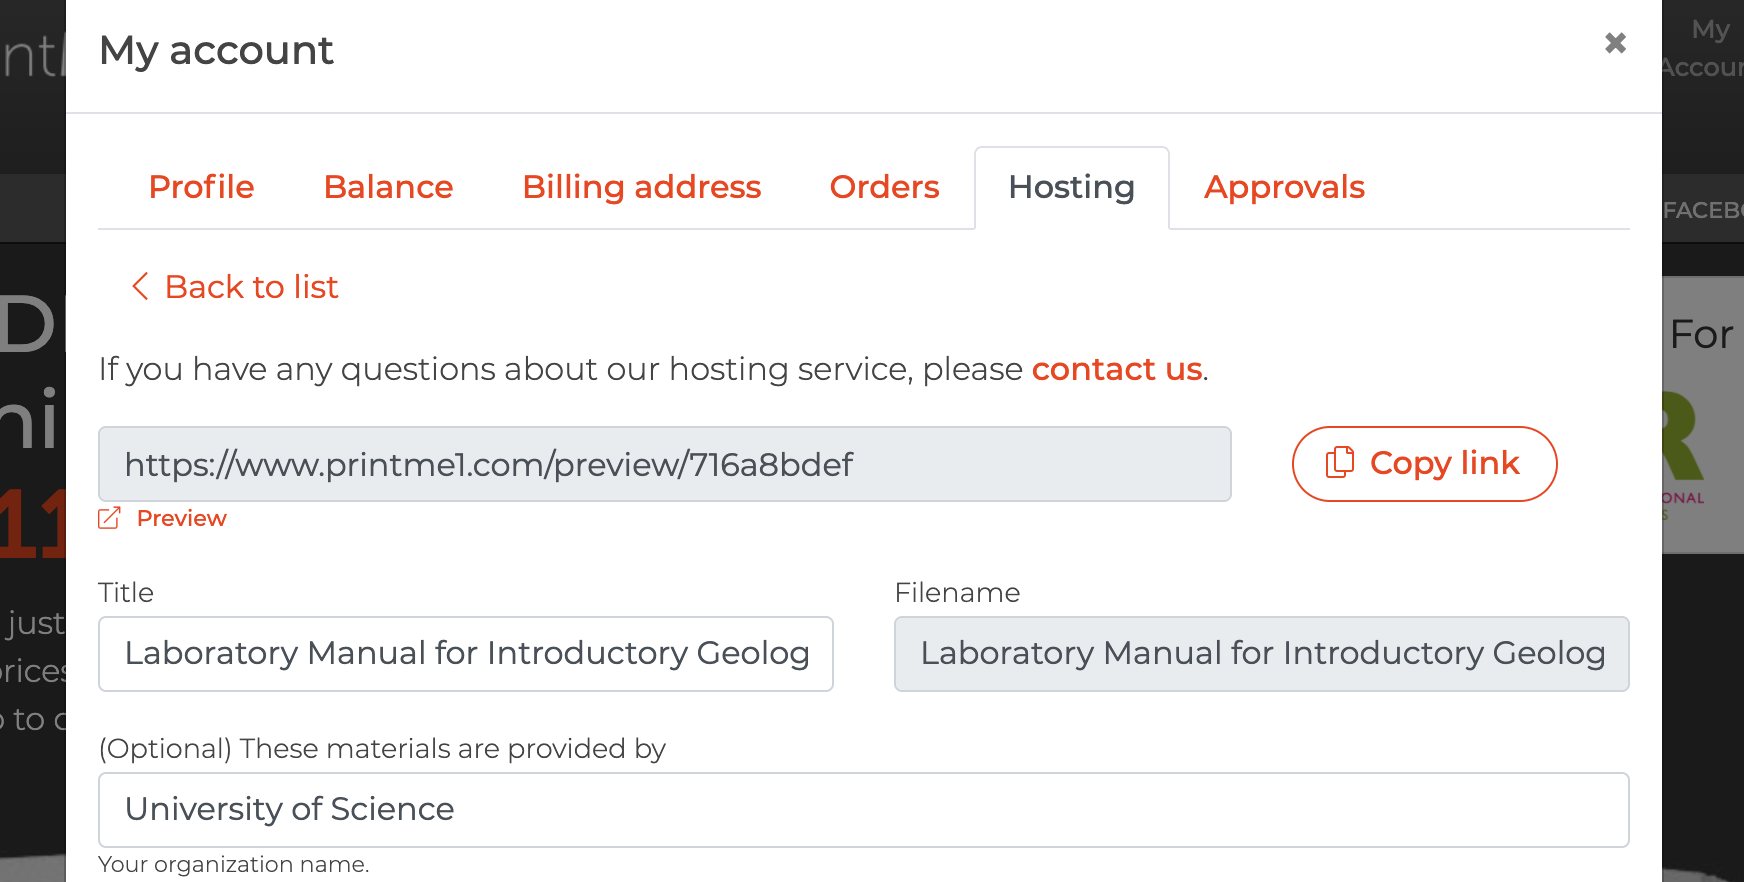The image size is (1744, 882).
Task: Open the Billing address tab
Action: tap(642, 187)
